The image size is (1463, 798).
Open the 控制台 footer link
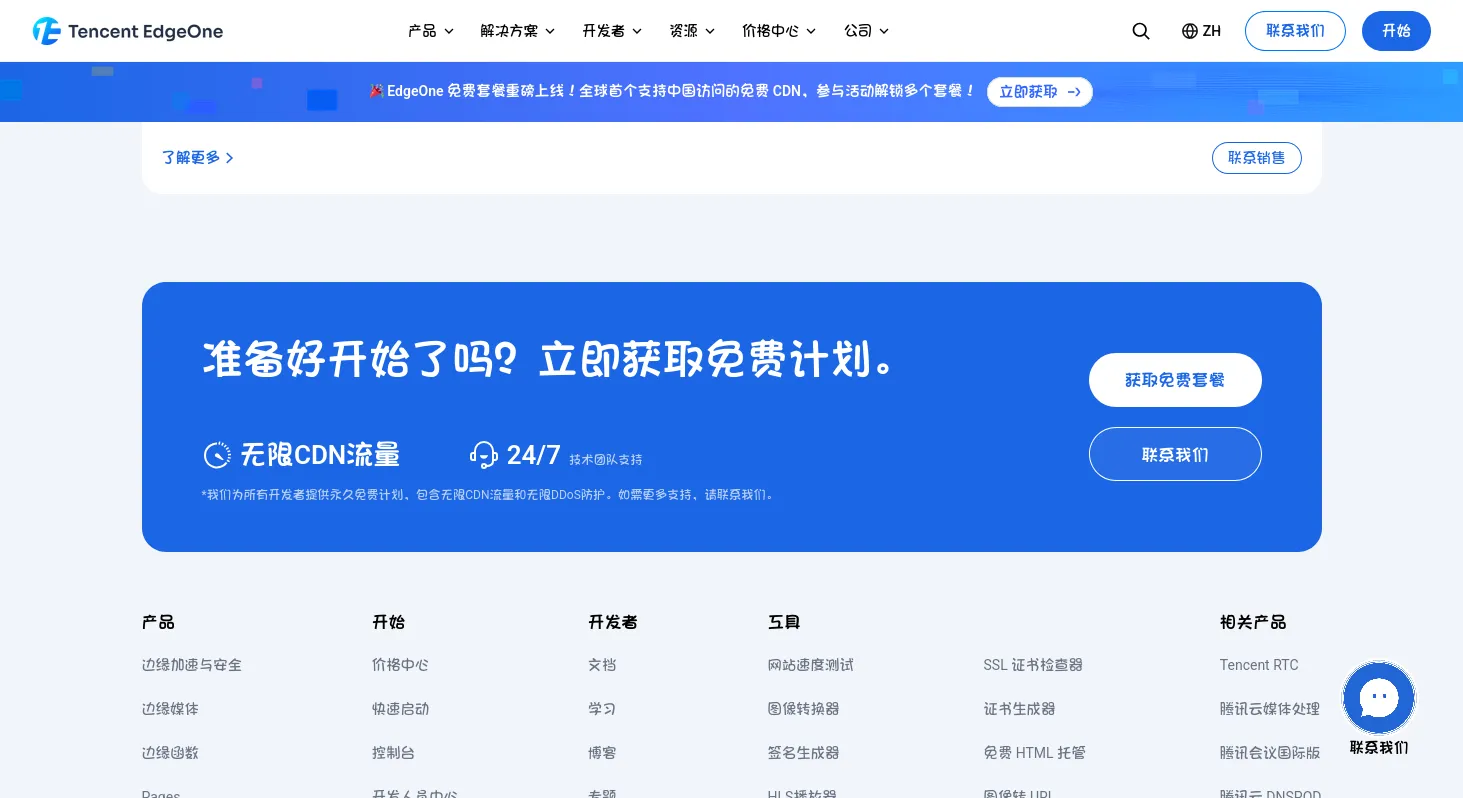[x=393, y=753]
